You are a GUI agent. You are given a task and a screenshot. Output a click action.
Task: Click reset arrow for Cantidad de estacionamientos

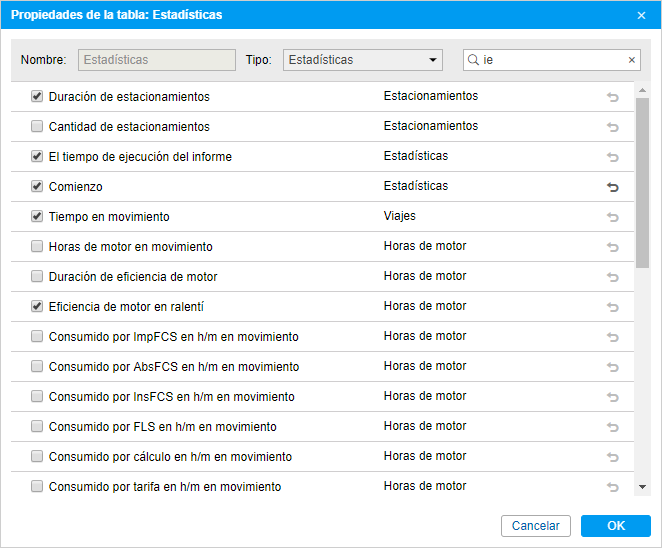(613, 127)
